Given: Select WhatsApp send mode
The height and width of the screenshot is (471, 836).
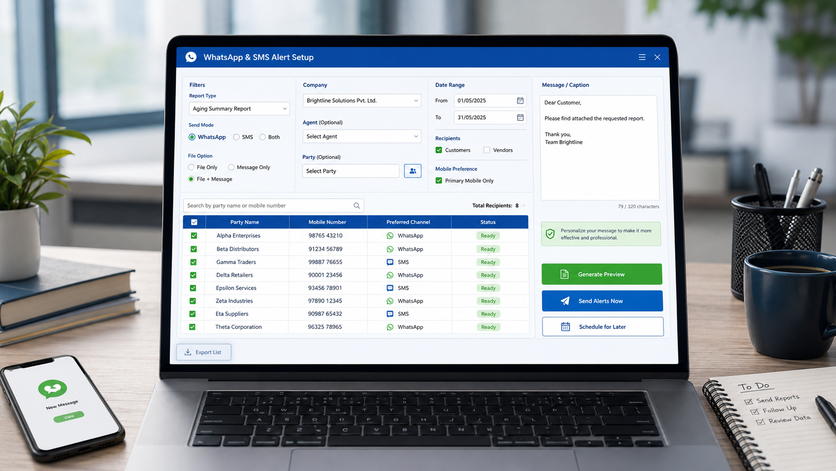Looking at the screenshot, I should 192,137.
